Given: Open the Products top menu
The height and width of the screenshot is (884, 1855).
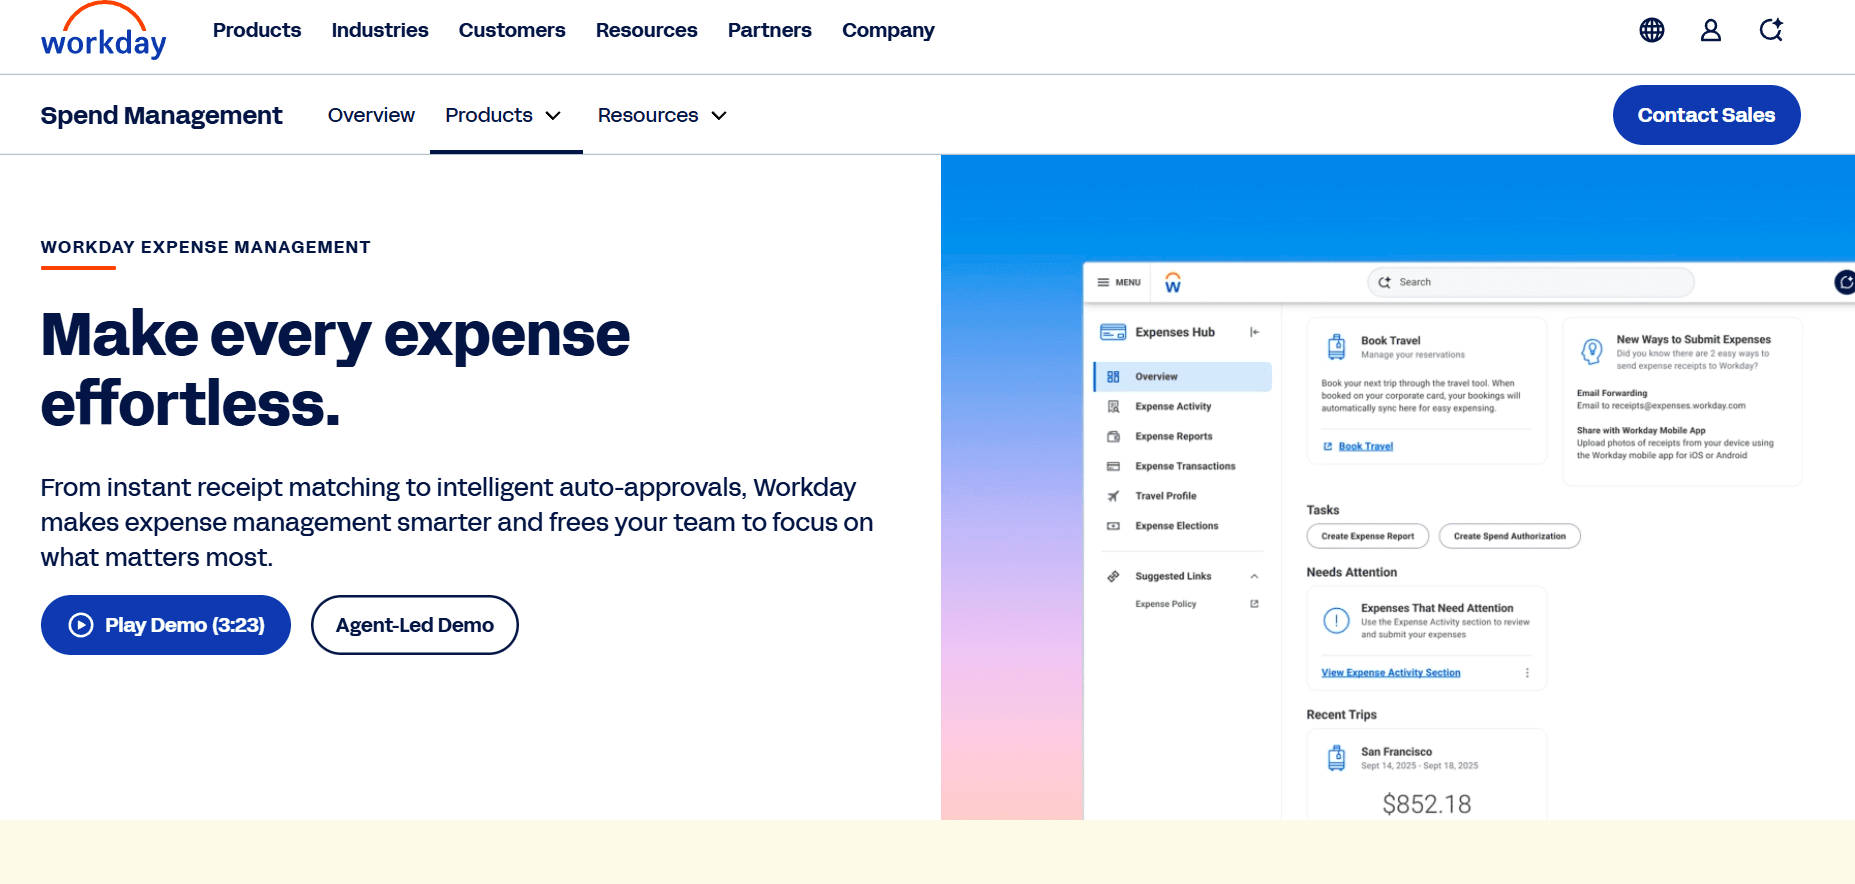Looking at the screenshot, I should (257, 30).
